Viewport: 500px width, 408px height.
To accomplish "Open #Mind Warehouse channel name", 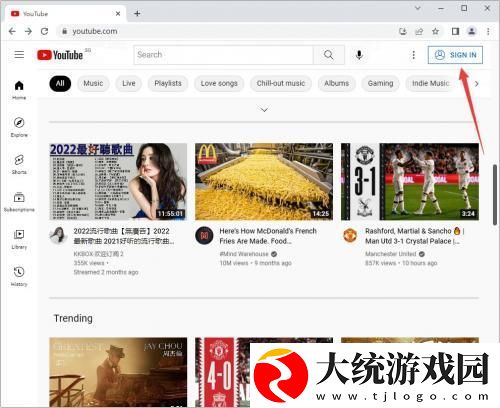I will click(x=244, y=254).
